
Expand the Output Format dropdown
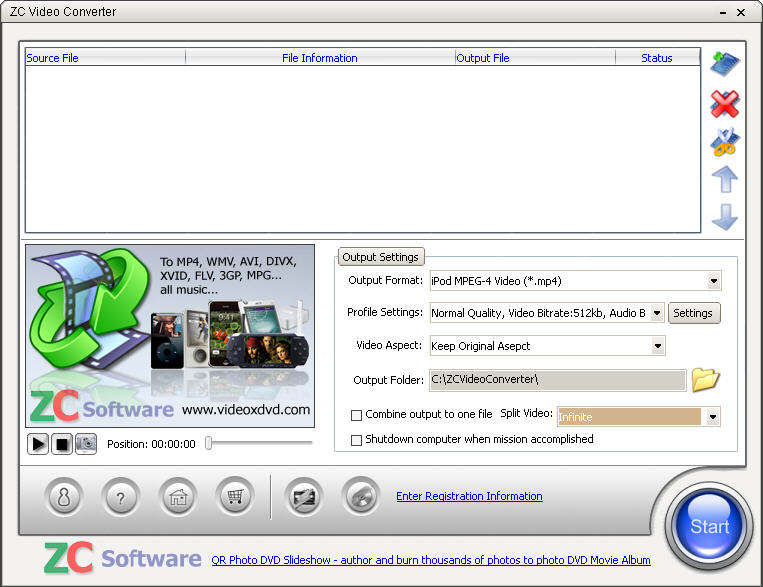click(713, 281)
